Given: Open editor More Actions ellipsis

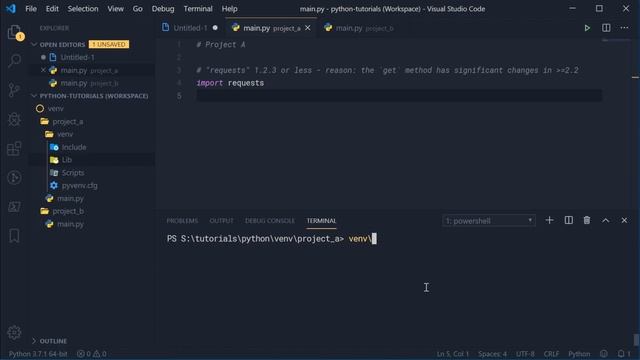Looking at the screenshot, I should point(624,28).
